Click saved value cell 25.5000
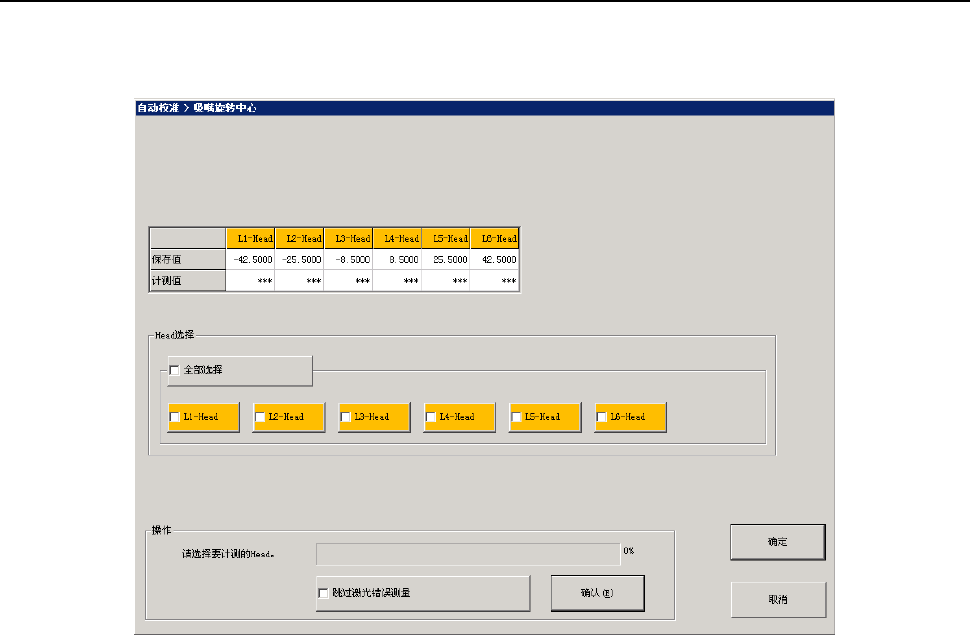 tap(446, 259)
